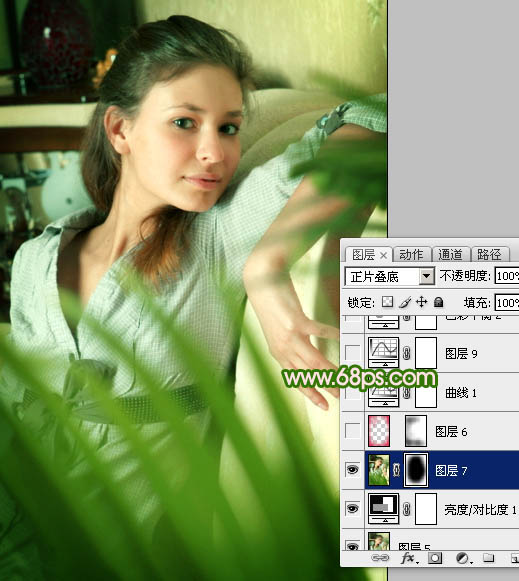Create new adjustment layer half-circle icon
The width and height of the screenshot is (519, 581).
462,558
